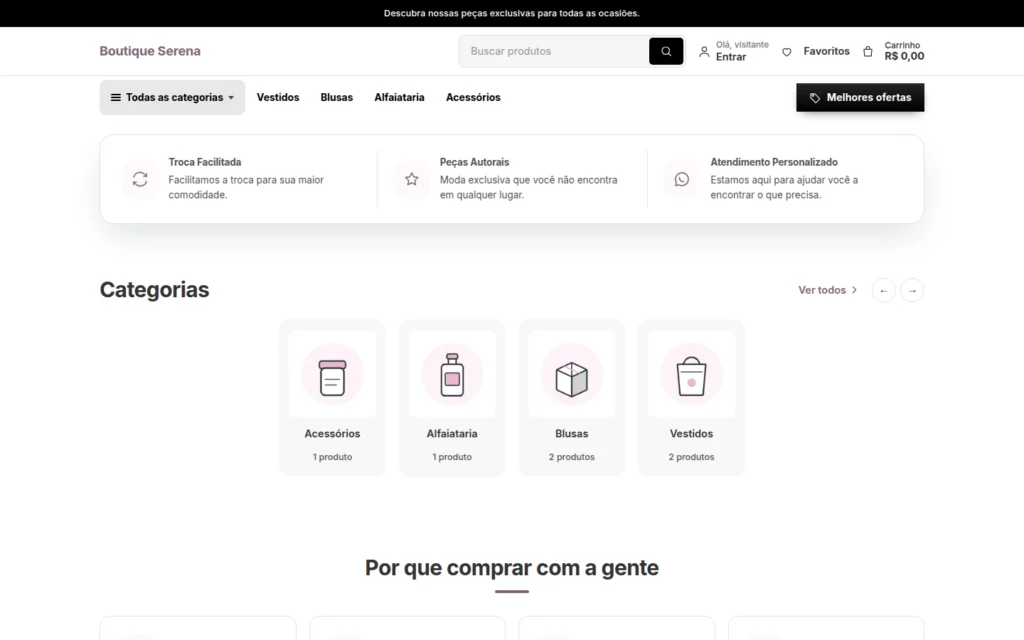Click the tag icon on Melhores ofertas
1024x640 pixels.
tap(815, 97)
